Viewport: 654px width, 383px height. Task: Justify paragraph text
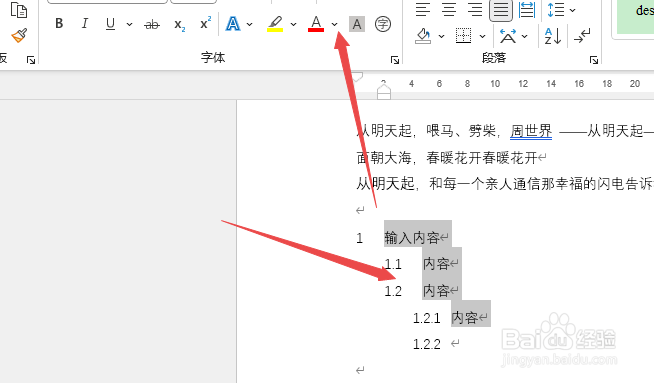(501, 10)
